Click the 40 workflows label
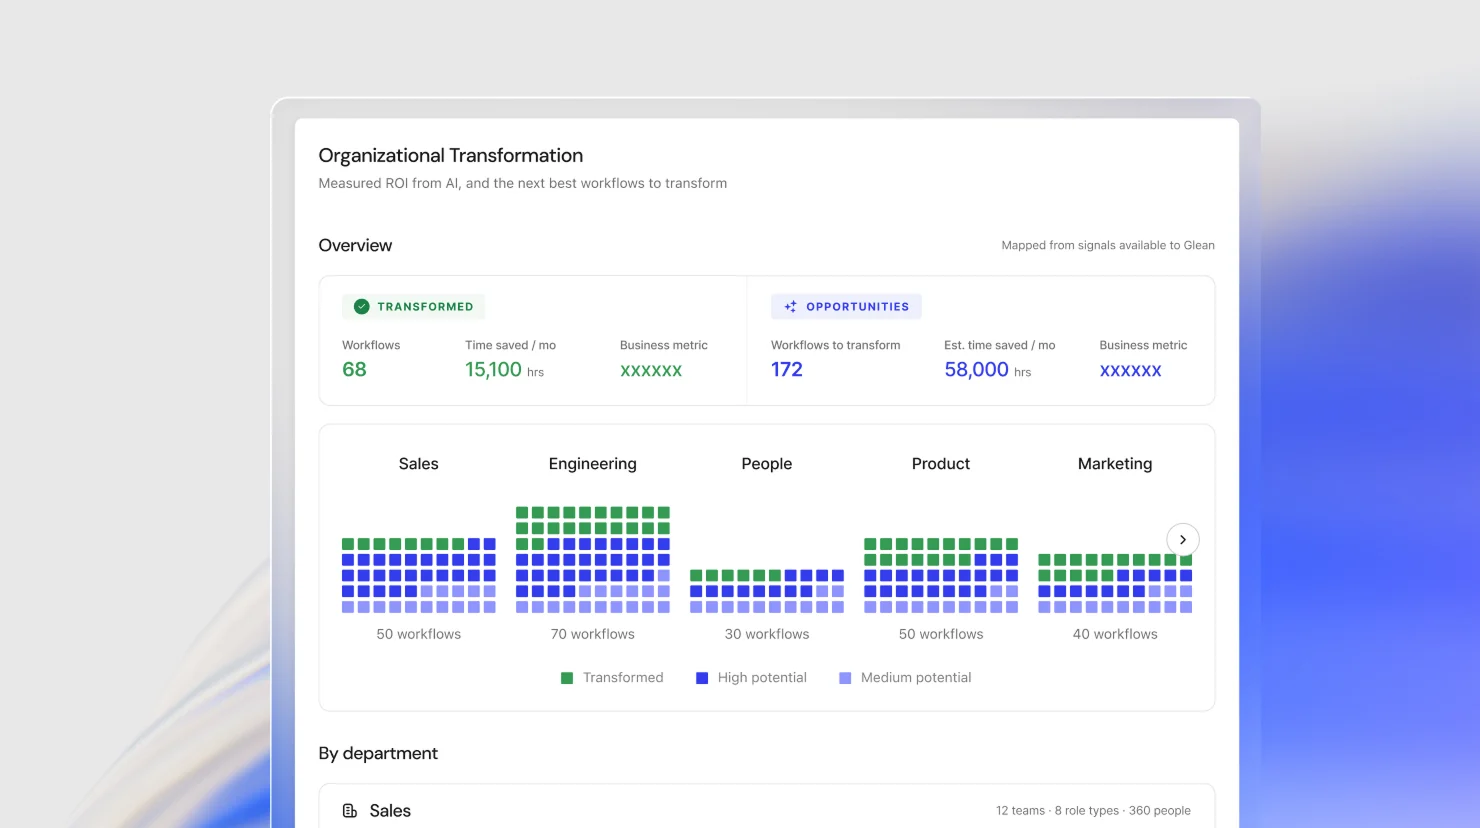1480x828 pixels. (1115, 634)
